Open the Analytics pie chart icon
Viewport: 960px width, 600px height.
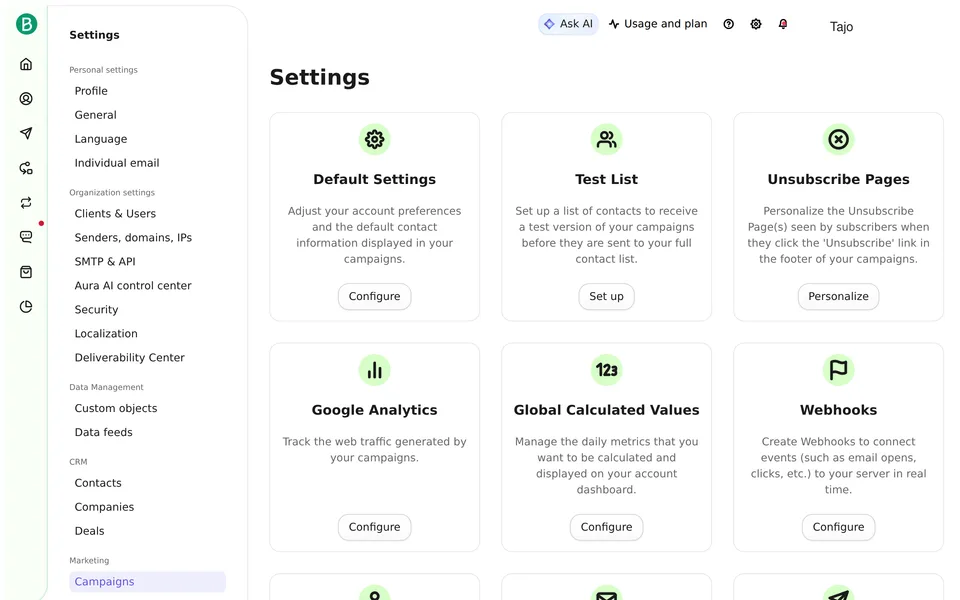[26, 307]
